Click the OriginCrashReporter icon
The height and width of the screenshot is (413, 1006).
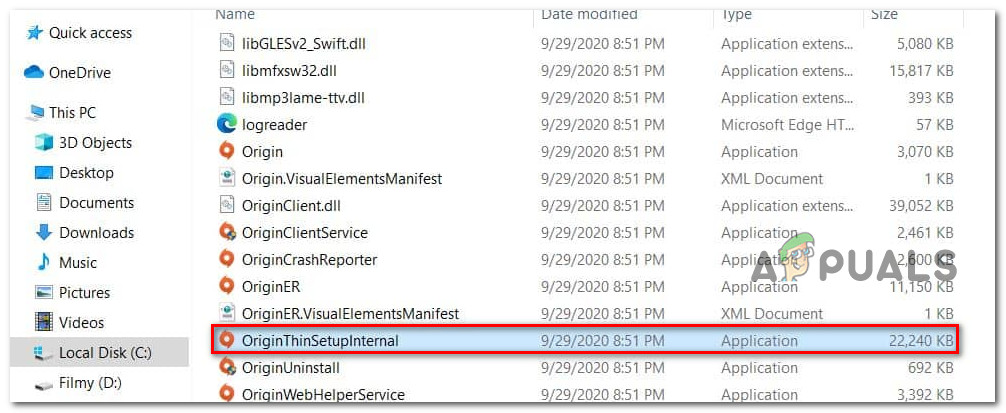click(226, 260)
